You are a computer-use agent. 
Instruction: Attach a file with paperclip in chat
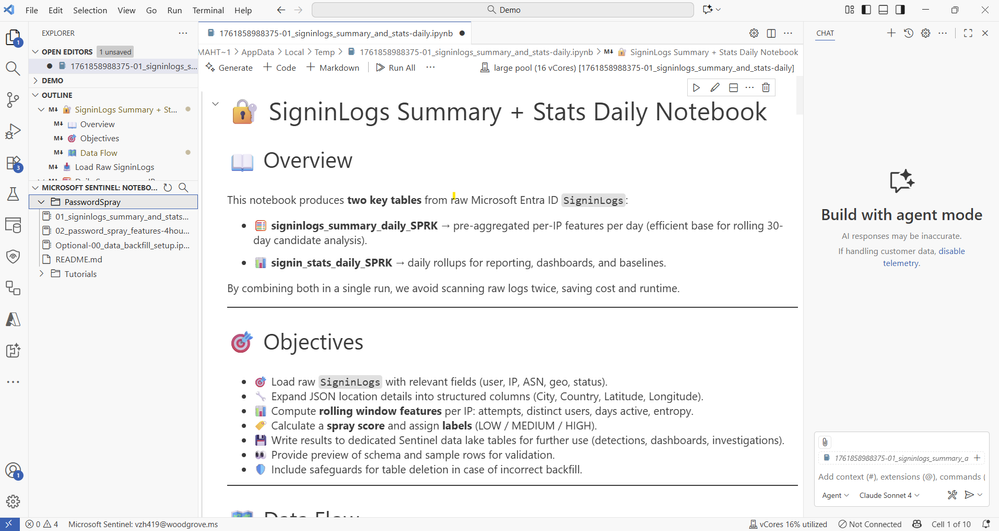pyautogui.click(x=824, y=442)
